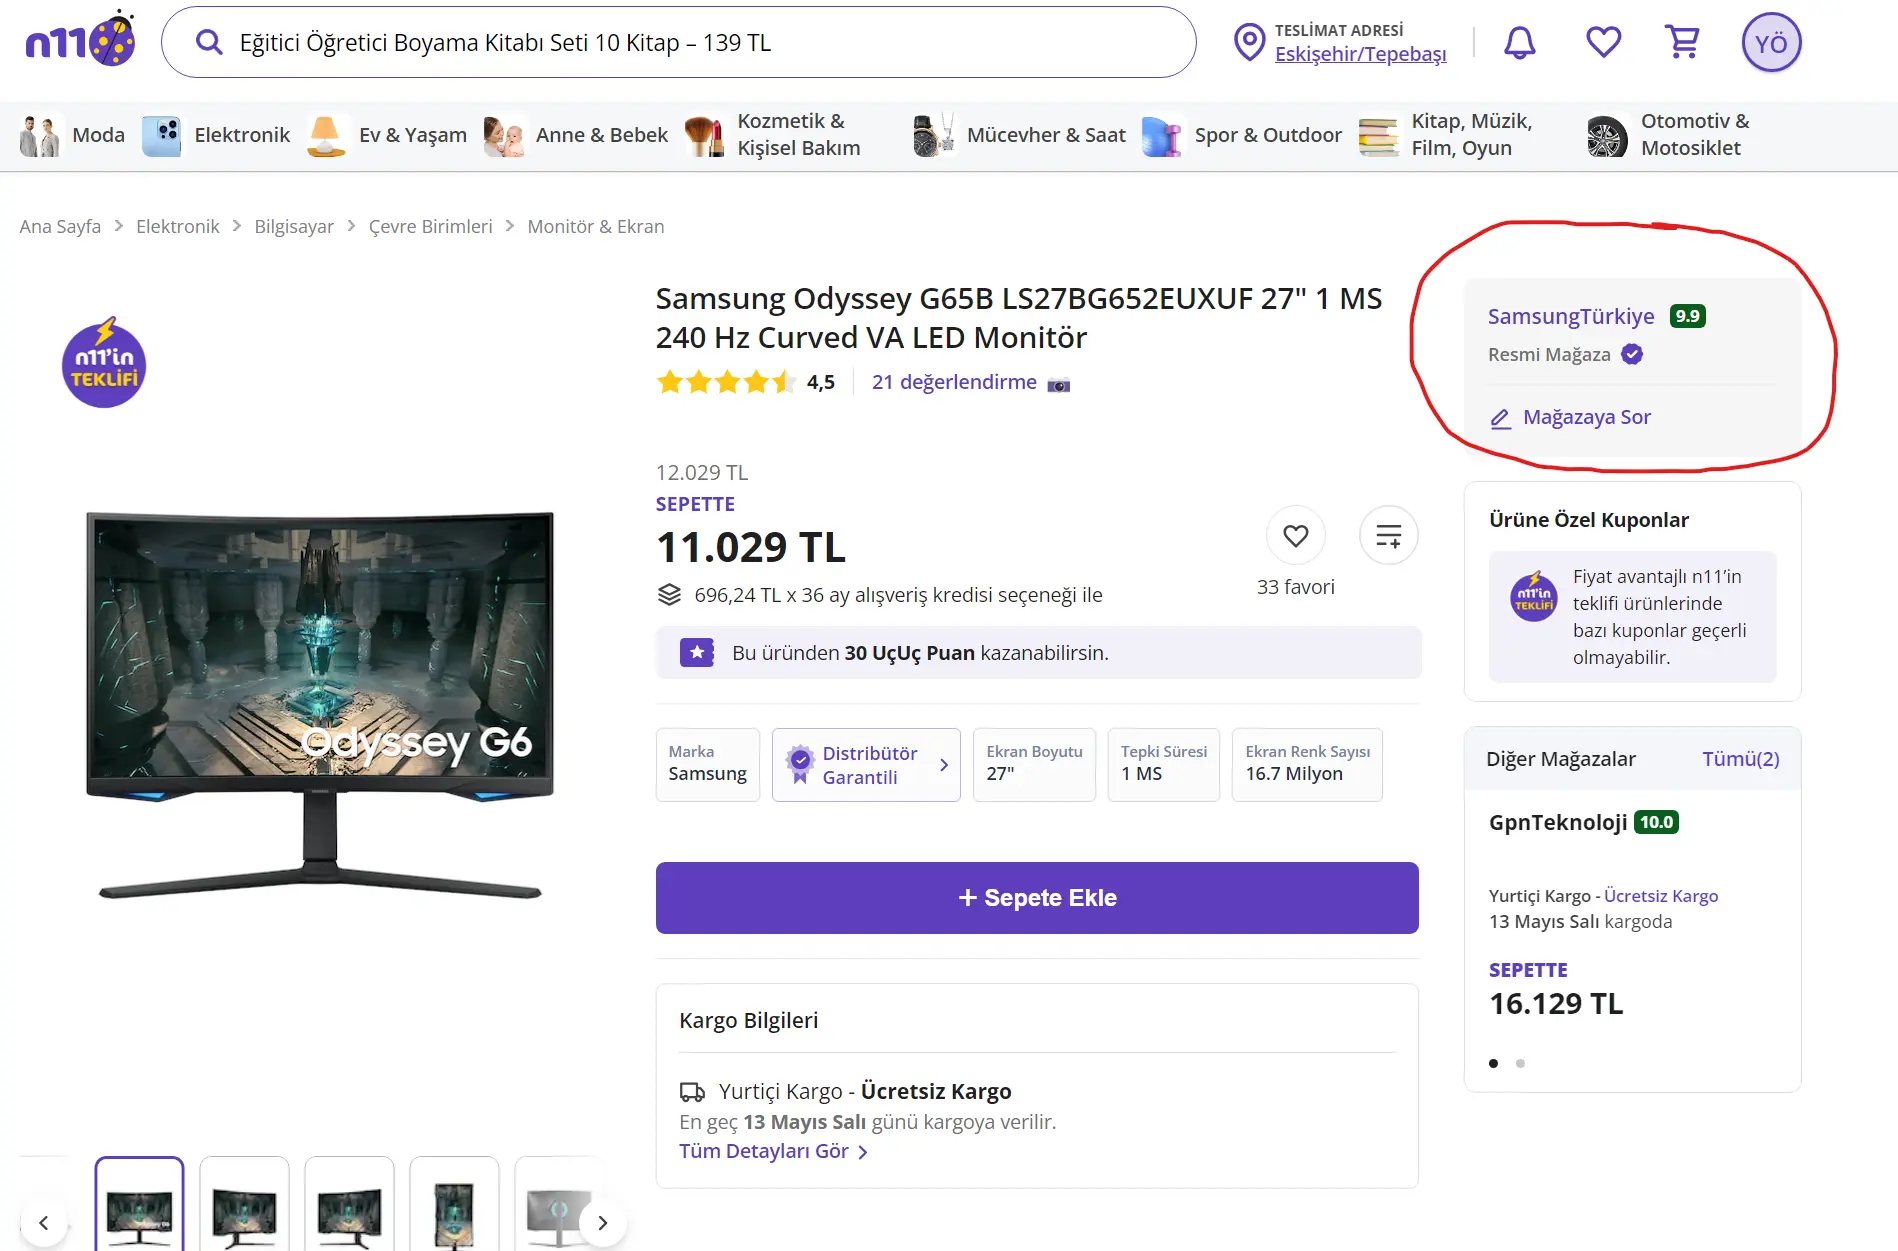Viewport: 1898px width, 1251px height.
Task: Click the Otomotiv tire icon
Action: (1607, 135)
